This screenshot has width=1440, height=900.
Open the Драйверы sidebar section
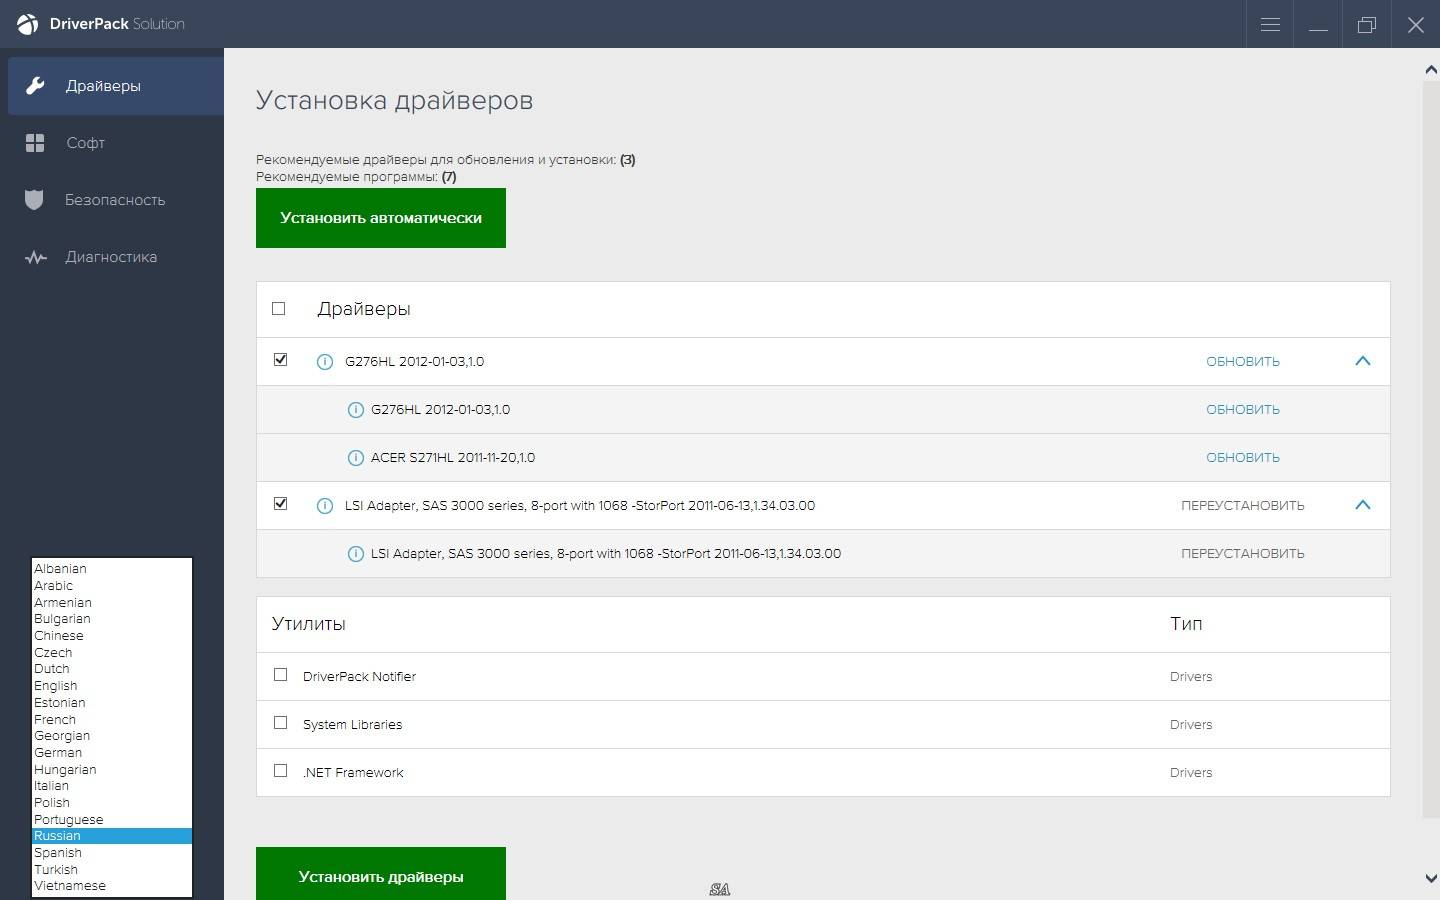pos(116,86)
